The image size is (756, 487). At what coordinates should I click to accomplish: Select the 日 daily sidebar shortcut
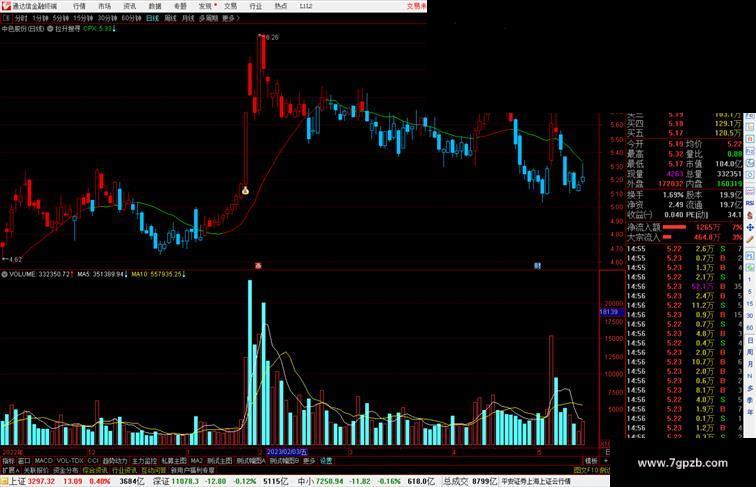click(750, 340)
